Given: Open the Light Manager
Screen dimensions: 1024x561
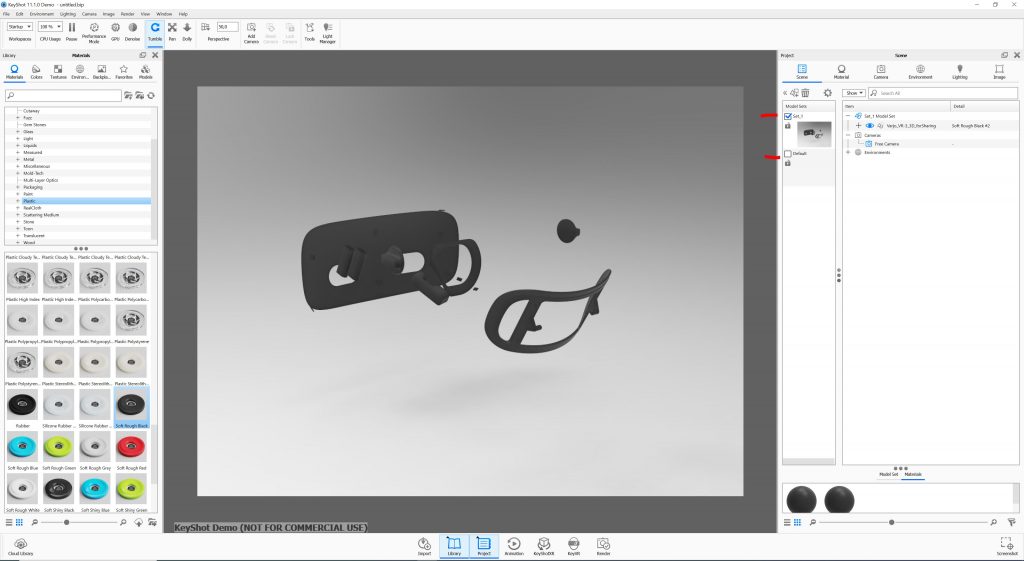Looking at the screenshot, I should pyautogui.click(x=327, y=31).
